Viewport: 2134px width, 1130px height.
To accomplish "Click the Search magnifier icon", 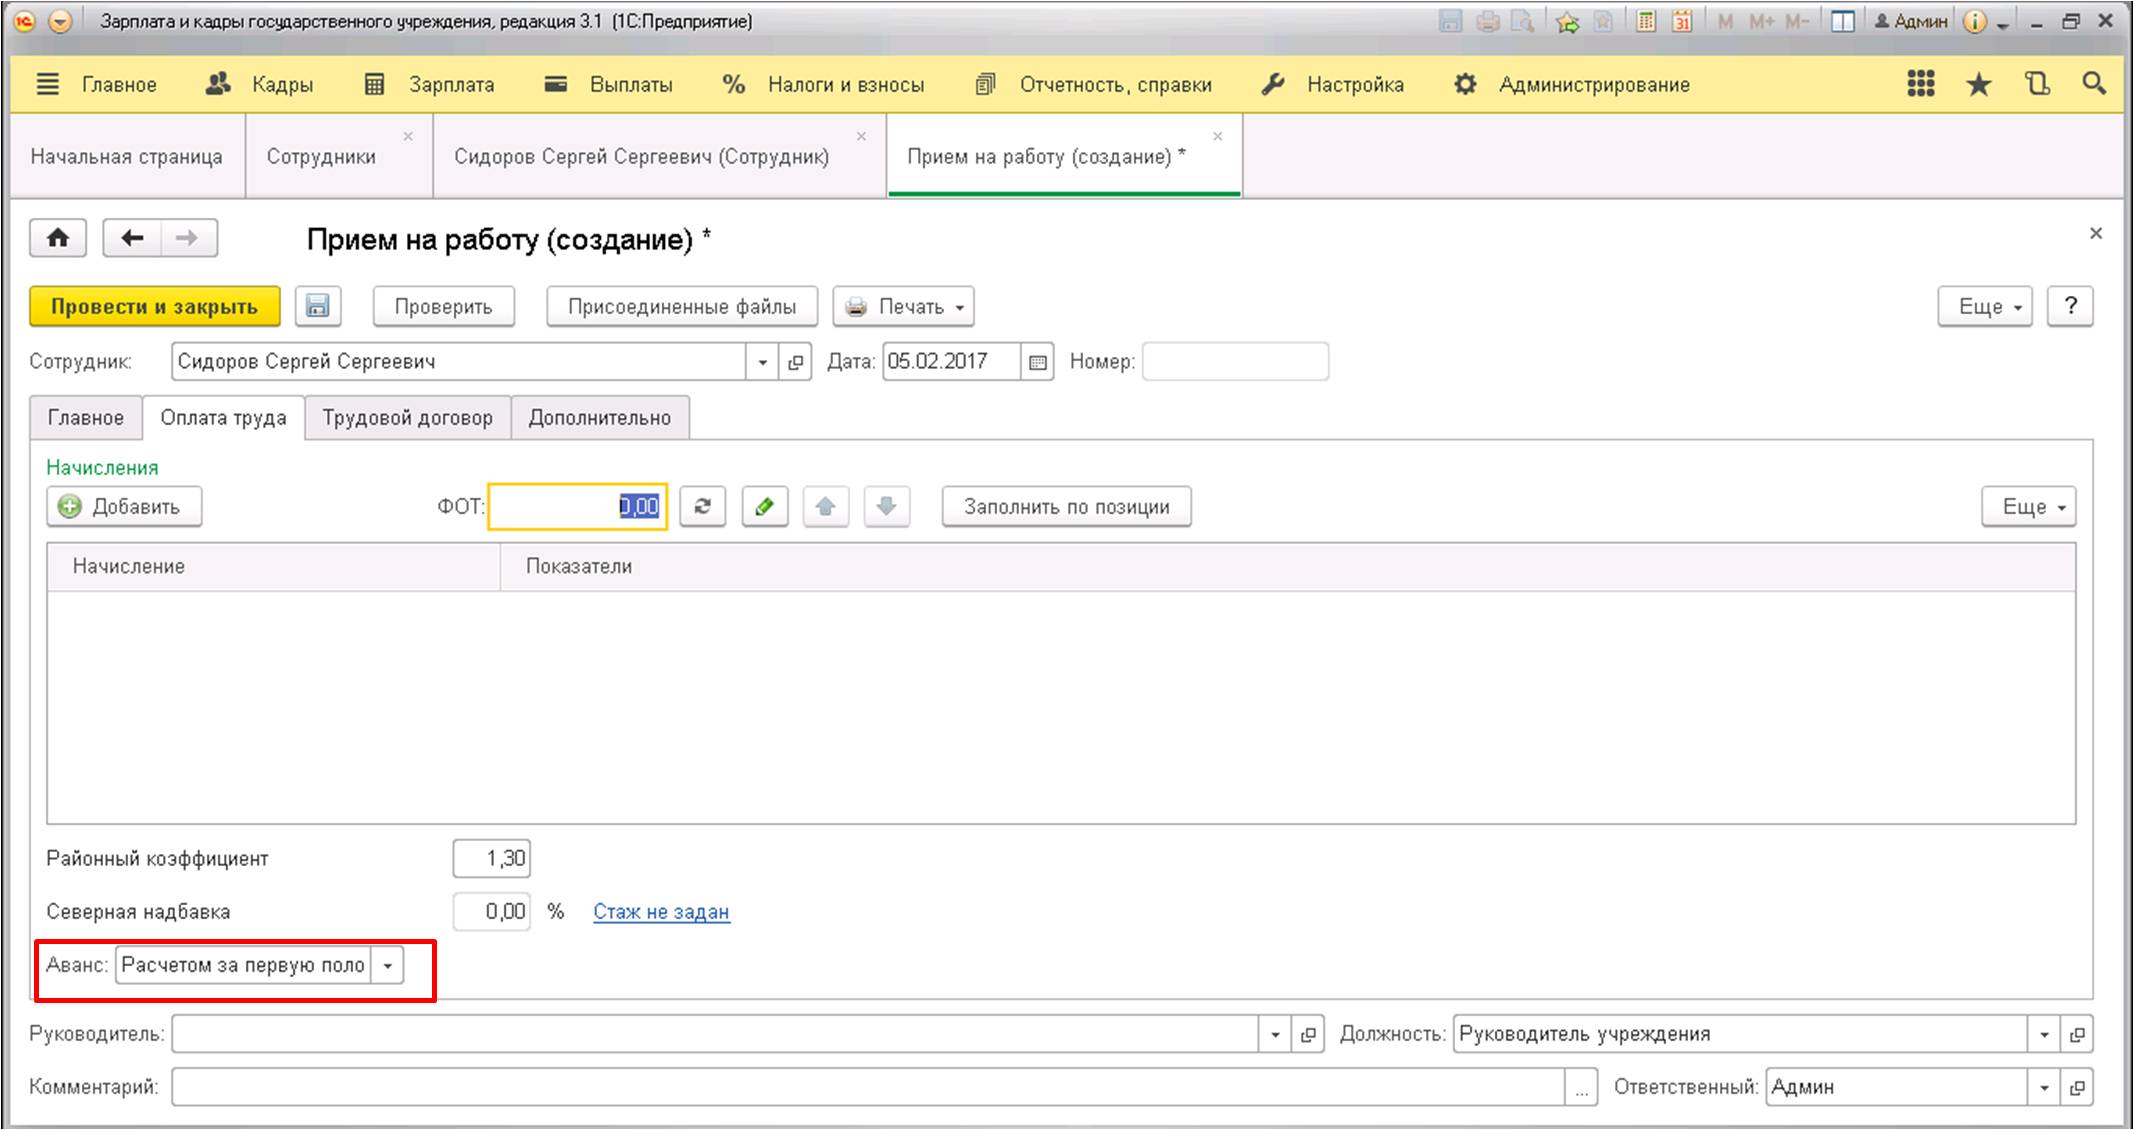I will (2094, 84).
